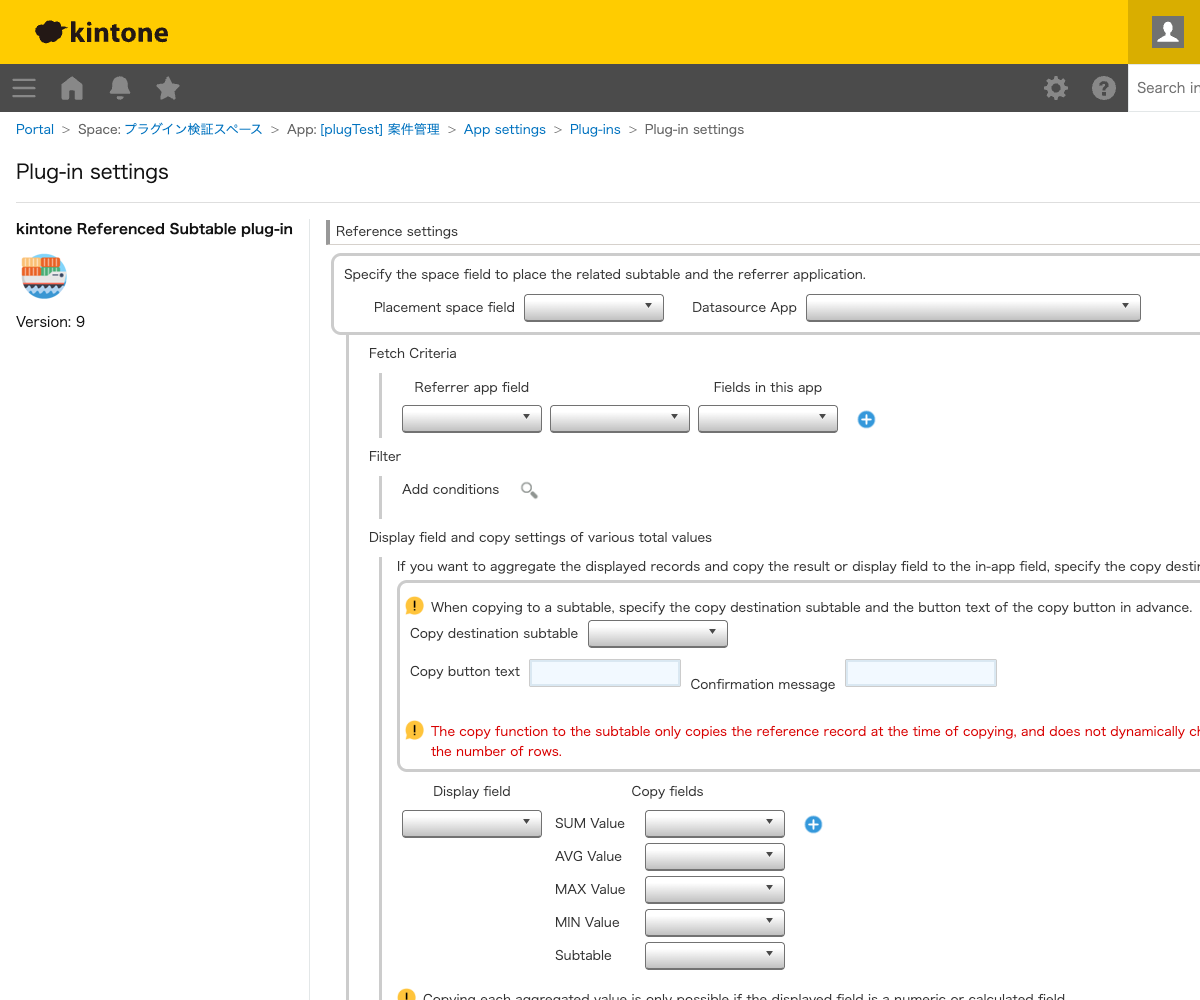Expand the Placement space field dropdown
1200x1000 pixels.
pos(594,308)
